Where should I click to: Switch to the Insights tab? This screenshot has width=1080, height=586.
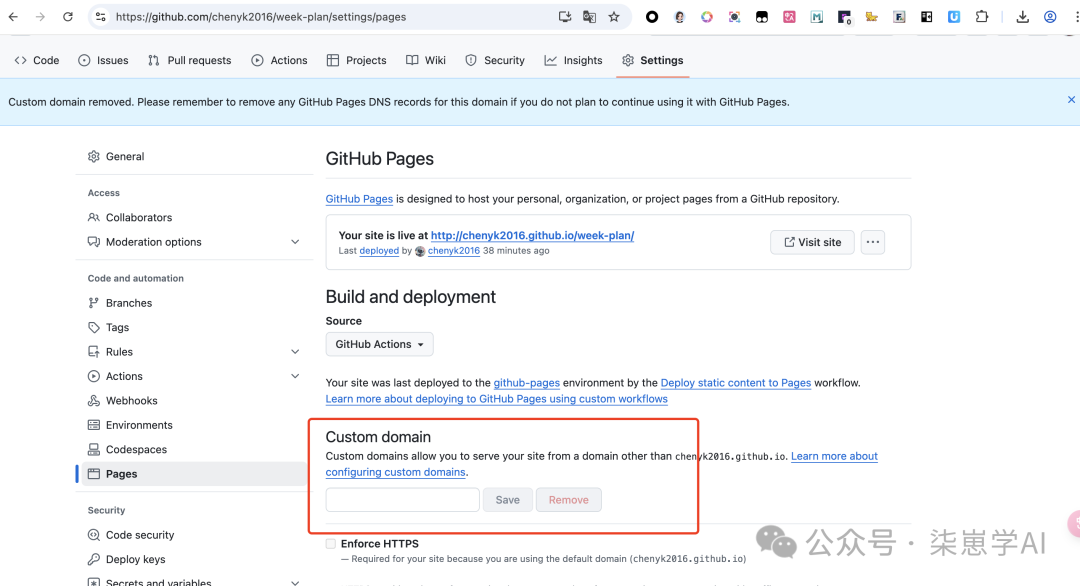[x=573, y=60]
